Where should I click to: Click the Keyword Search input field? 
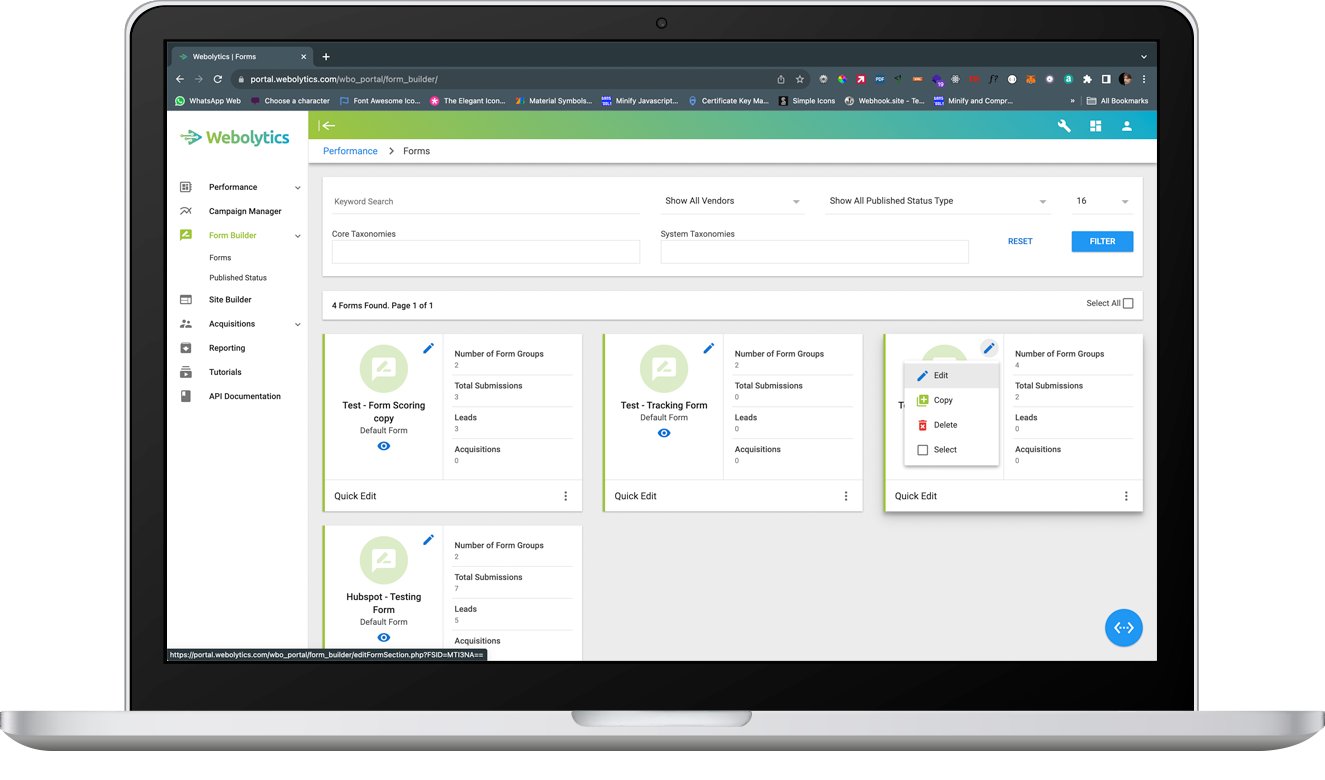click(x=485, y=202)
